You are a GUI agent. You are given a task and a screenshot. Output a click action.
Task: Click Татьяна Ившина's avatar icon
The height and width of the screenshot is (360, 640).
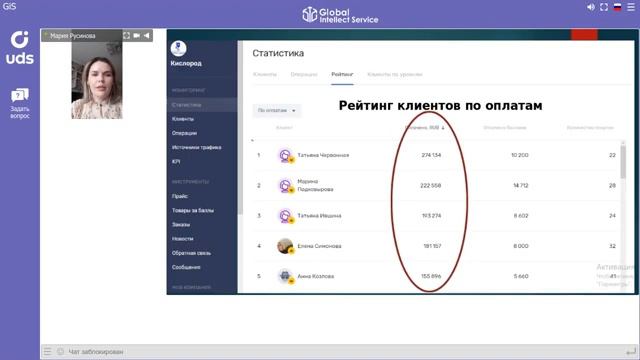pos(286,216)
